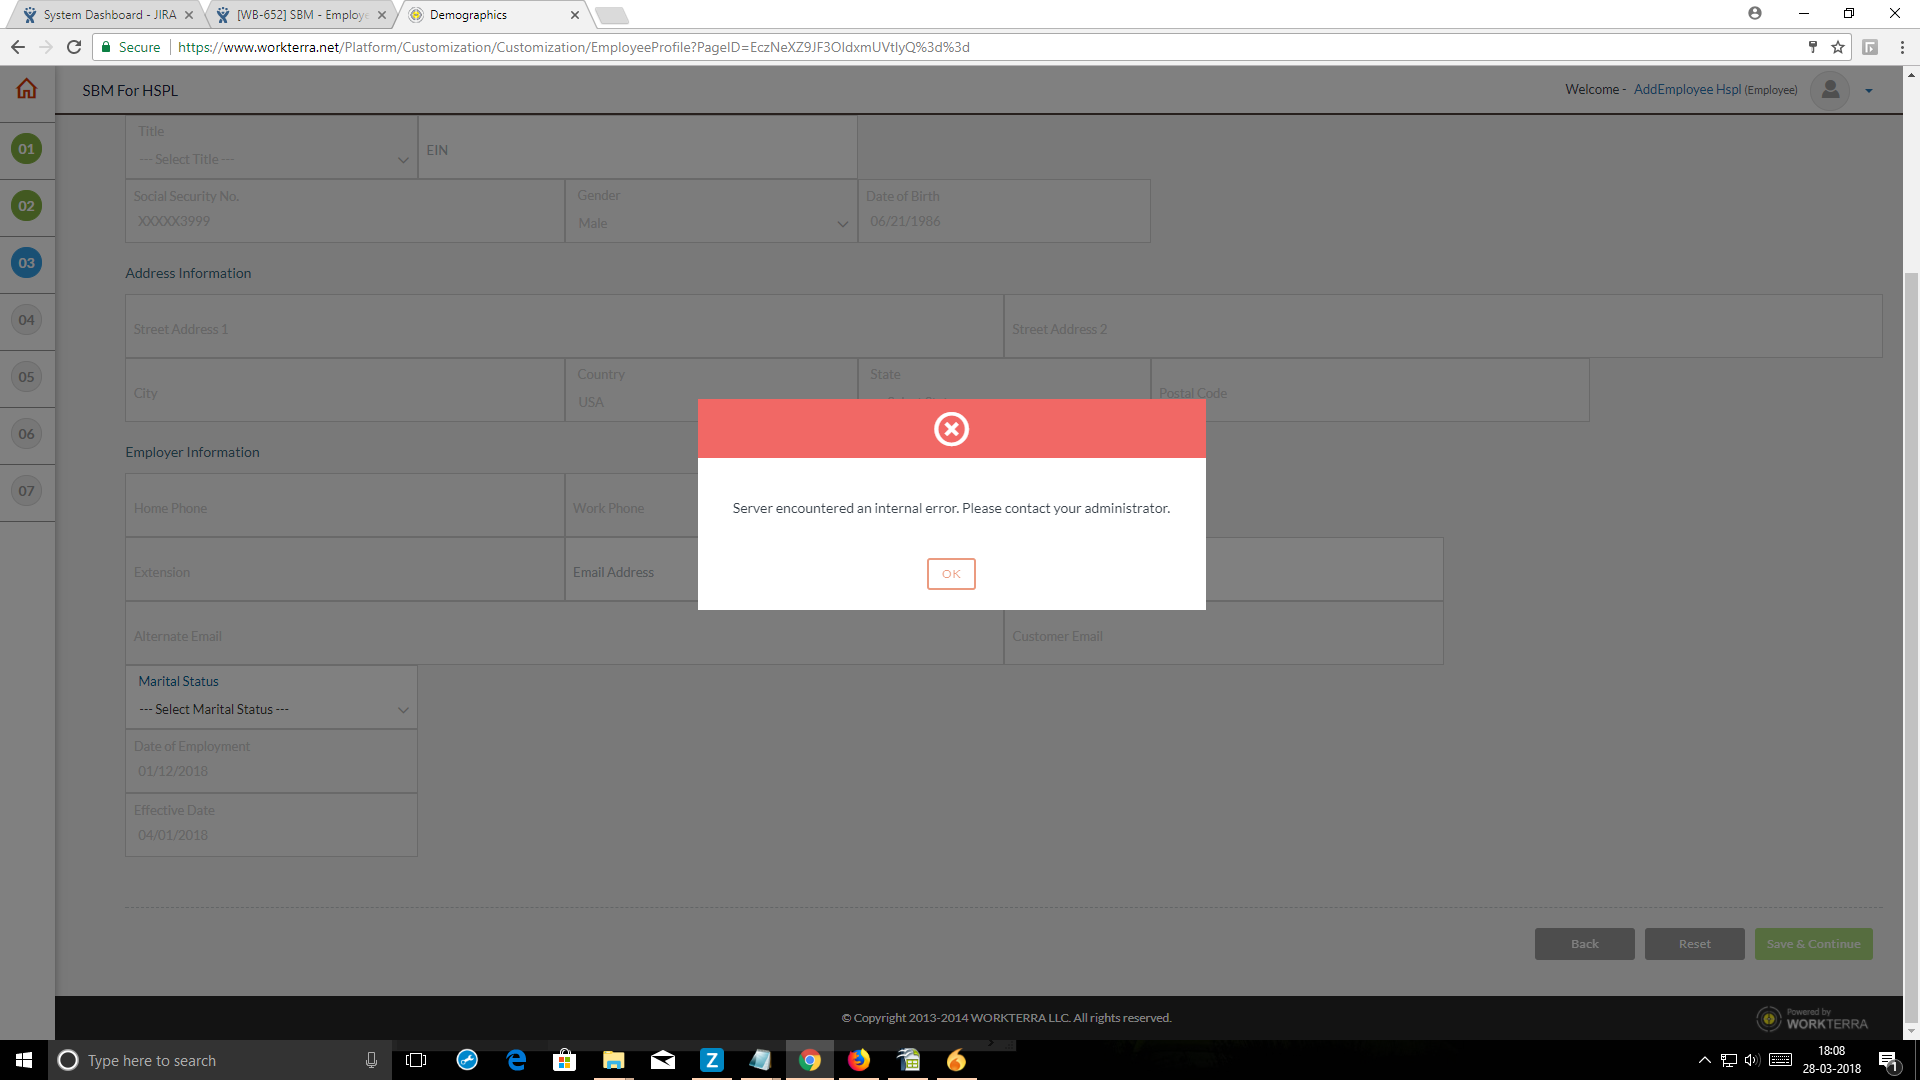Screen dimensions: 1920x1080
Task: Dismiss the error dialog with OK
Action: click(951, 573)
